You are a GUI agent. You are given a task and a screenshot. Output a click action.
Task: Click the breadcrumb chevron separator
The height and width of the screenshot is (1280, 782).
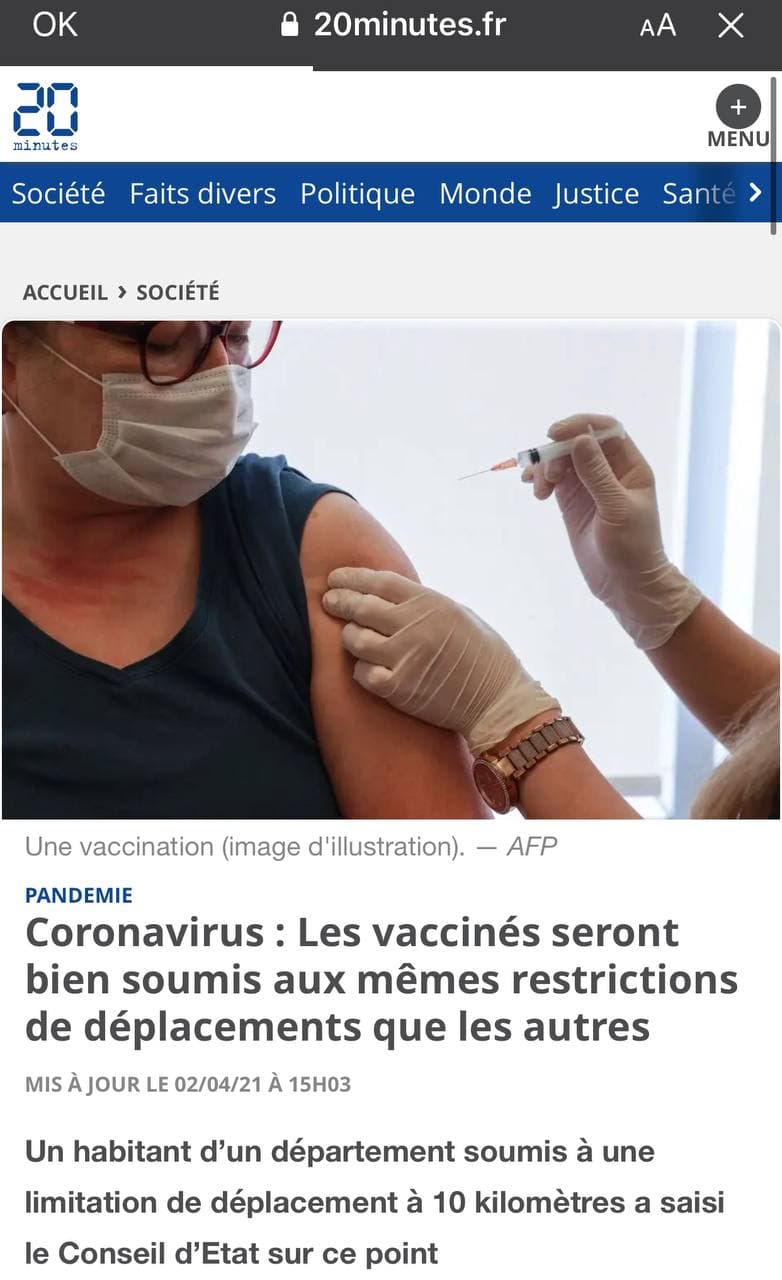point(122,292)
